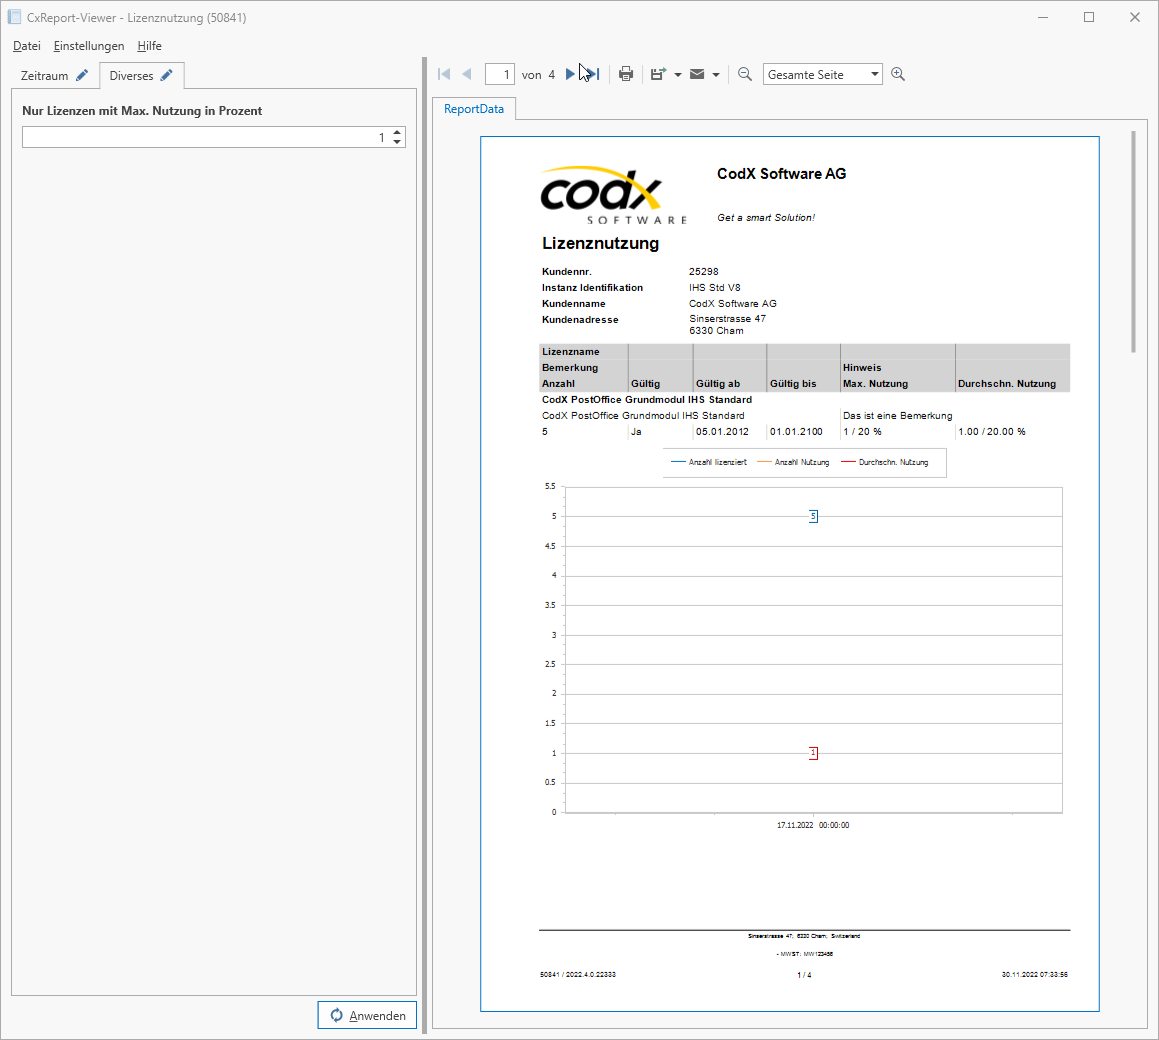Minimize the CxReport-Viewer window

pyautogui.click(x=1043, y=17)
